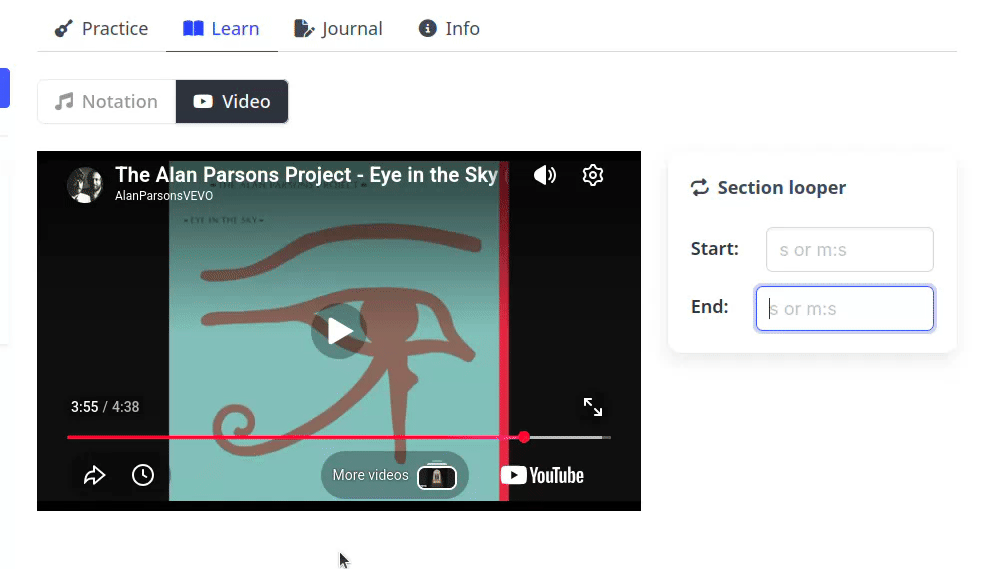Mute the video volume icon
Screen dimensions: 997x569
(x=545, y=175)
